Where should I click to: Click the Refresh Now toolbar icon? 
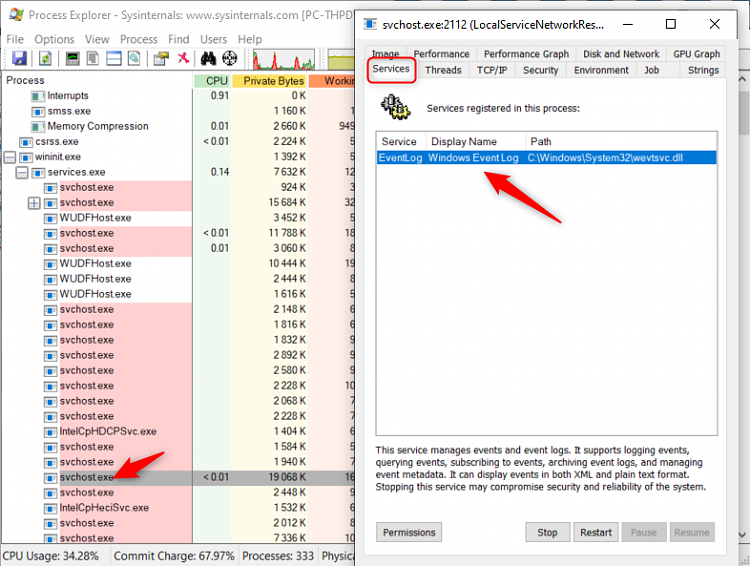(x=45, y=58)
